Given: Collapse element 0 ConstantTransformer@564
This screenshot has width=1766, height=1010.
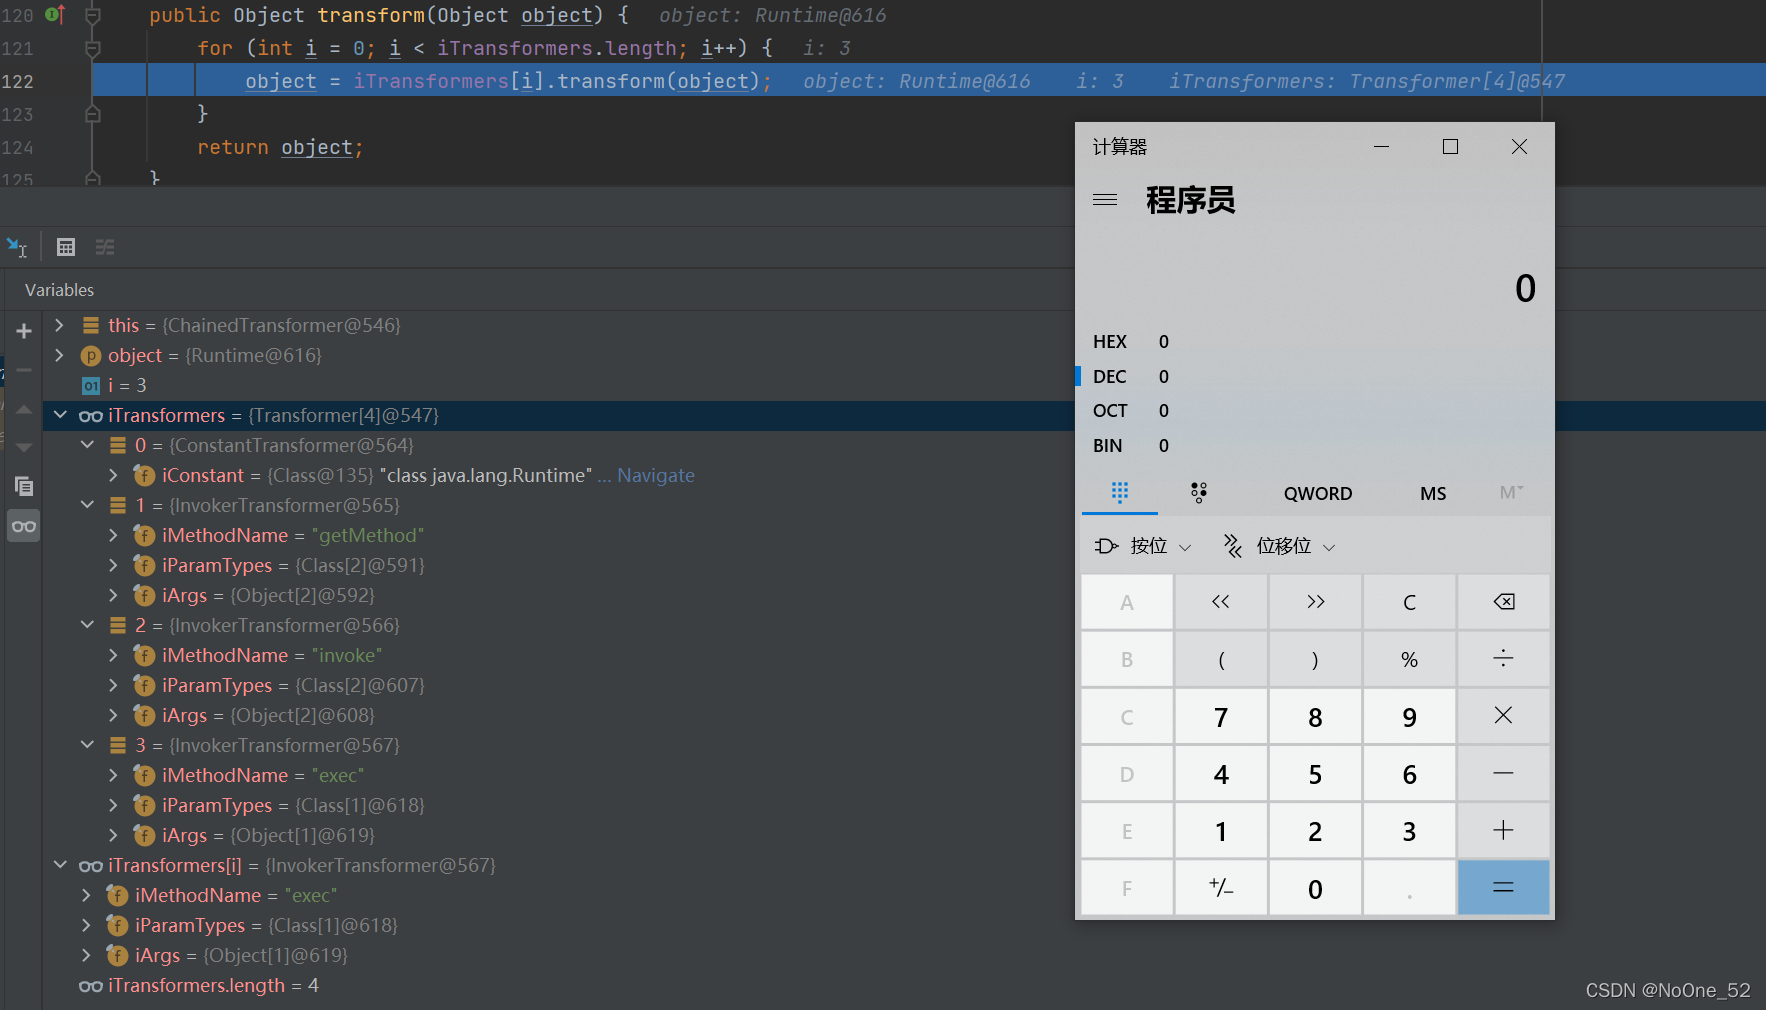Looking at the screenshot, I should click(x=87, y=445).
